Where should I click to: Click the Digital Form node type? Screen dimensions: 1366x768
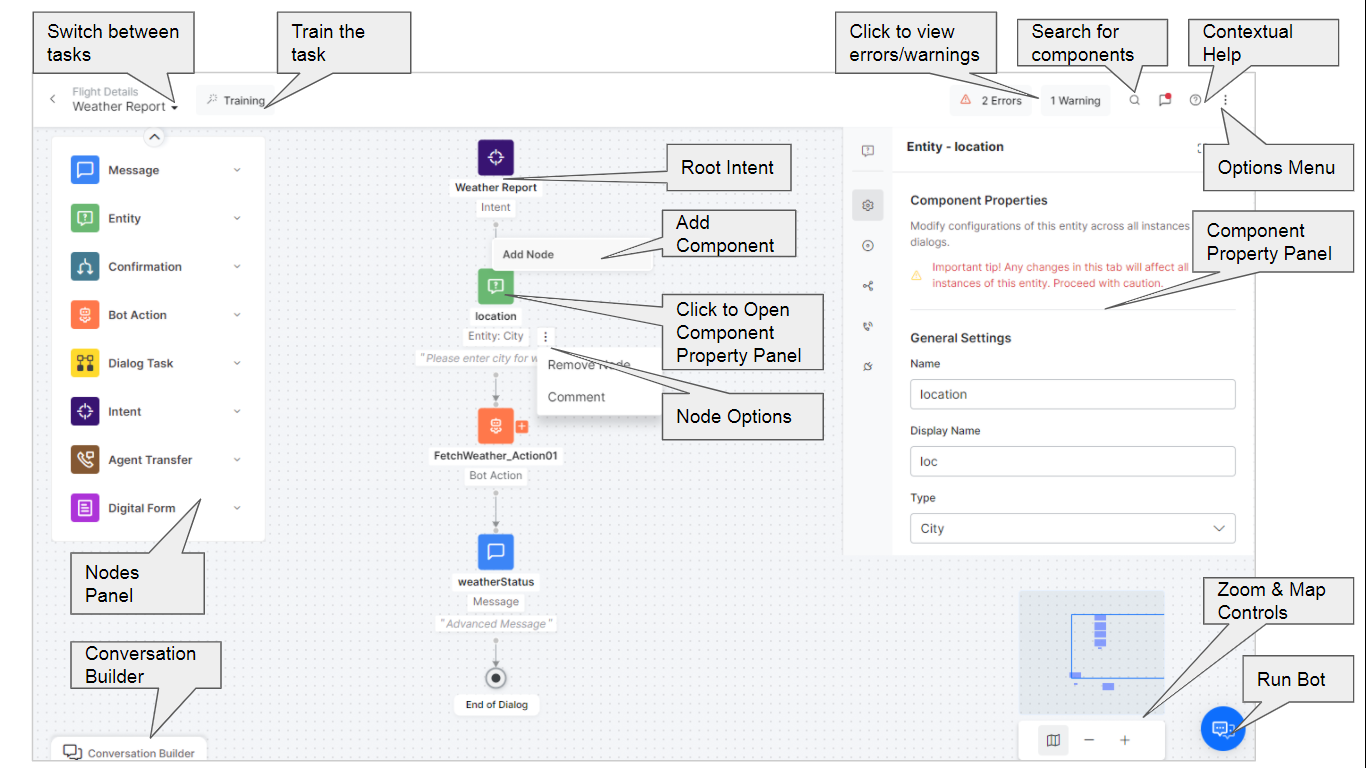click(x=85, y=507)
